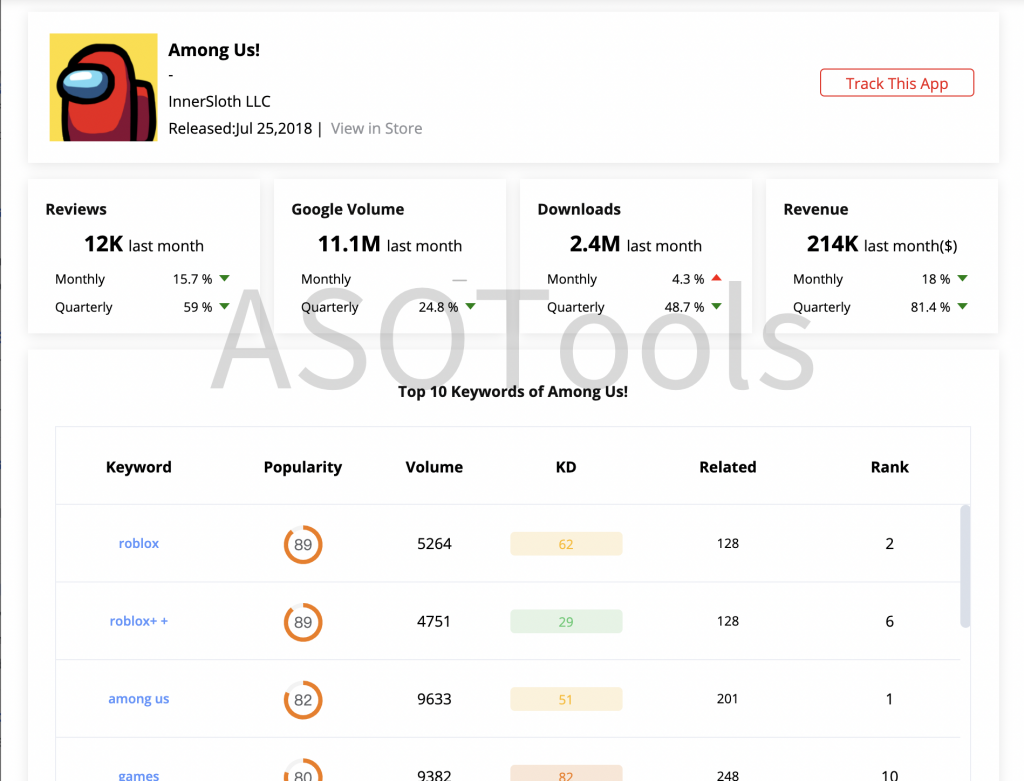Open the games keyword link
This screenshot has height=781, width=1024.
[138, 775]
